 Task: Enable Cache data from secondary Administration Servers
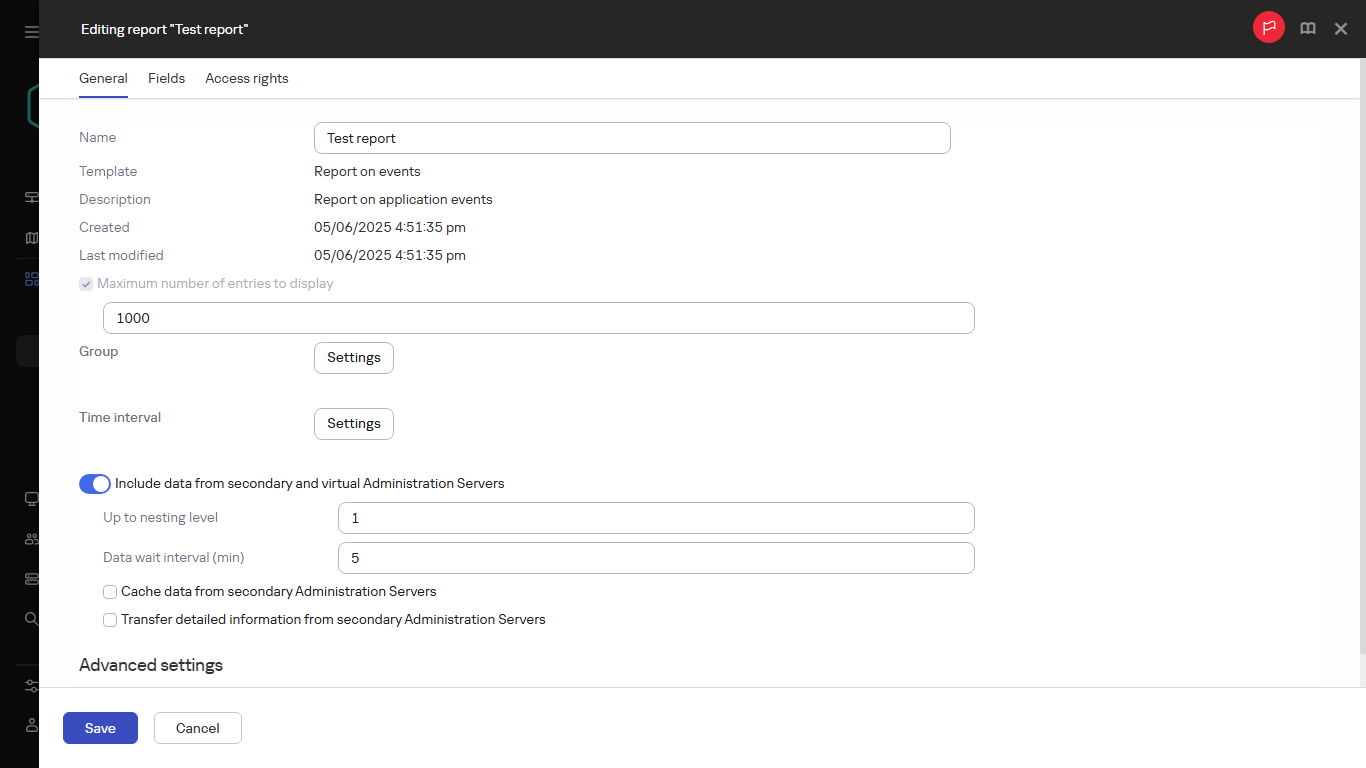[x=110, y=592]
